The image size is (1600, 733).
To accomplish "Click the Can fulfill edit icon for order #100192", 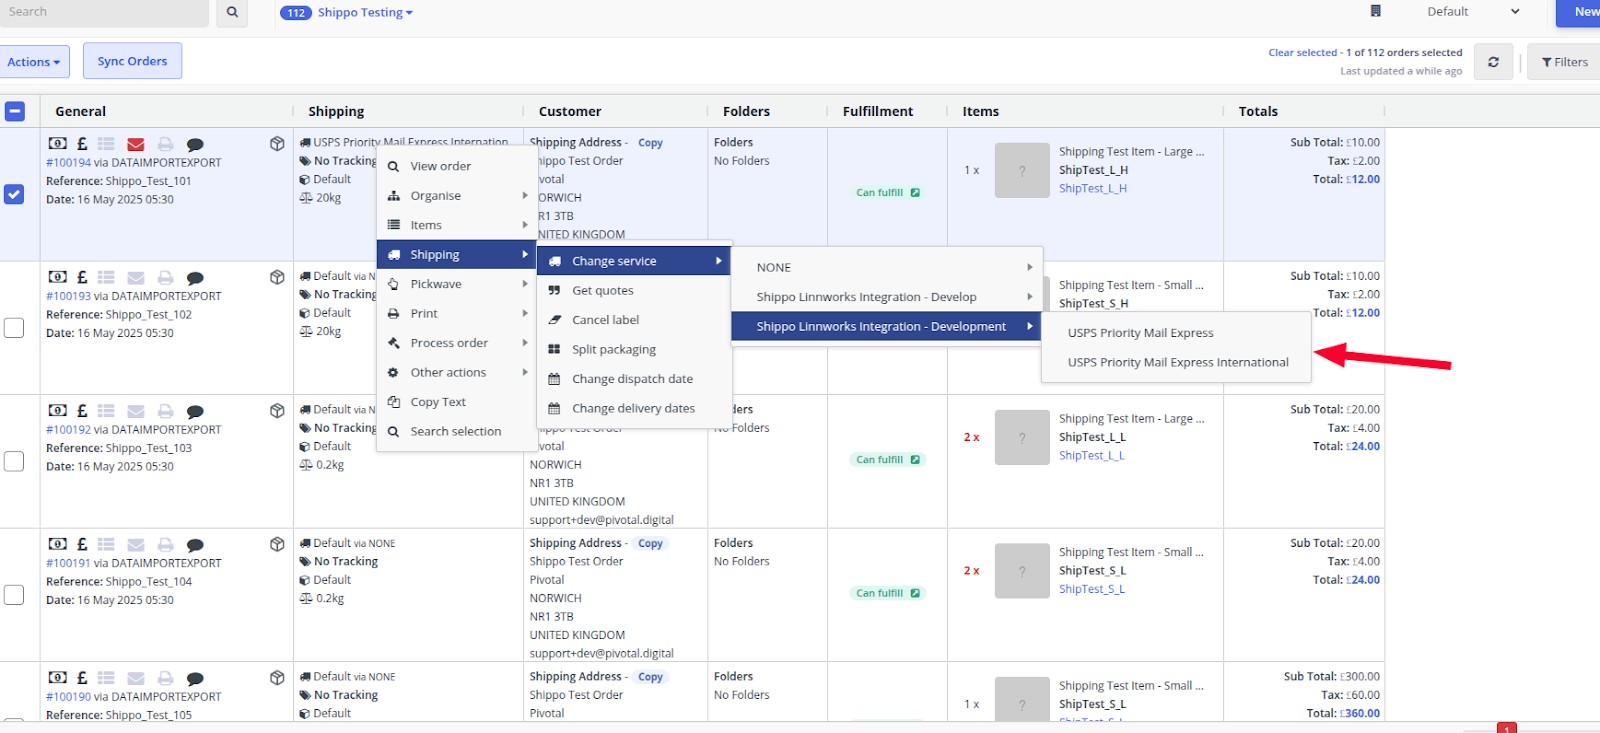I will [x=915, y=460].
